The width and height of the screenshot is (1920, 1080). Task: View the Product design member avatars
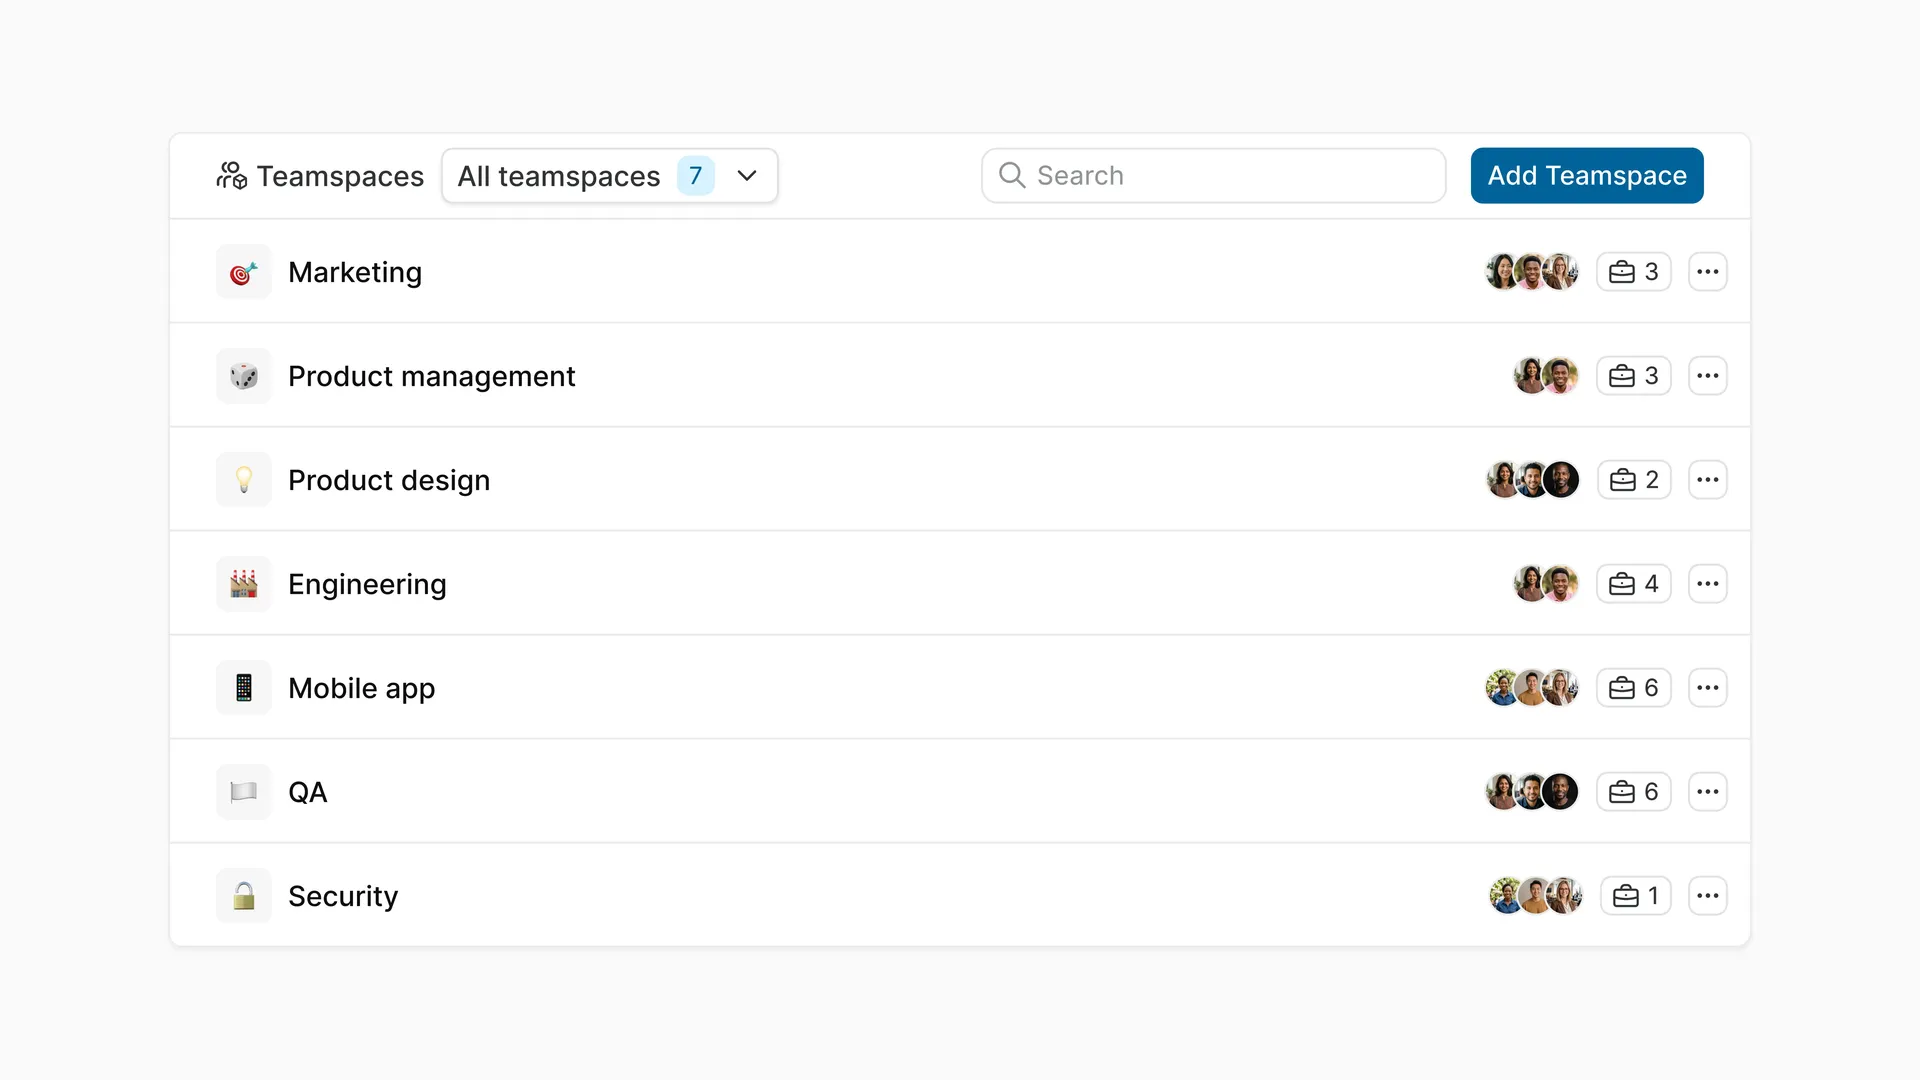(x=1532, y=480)
